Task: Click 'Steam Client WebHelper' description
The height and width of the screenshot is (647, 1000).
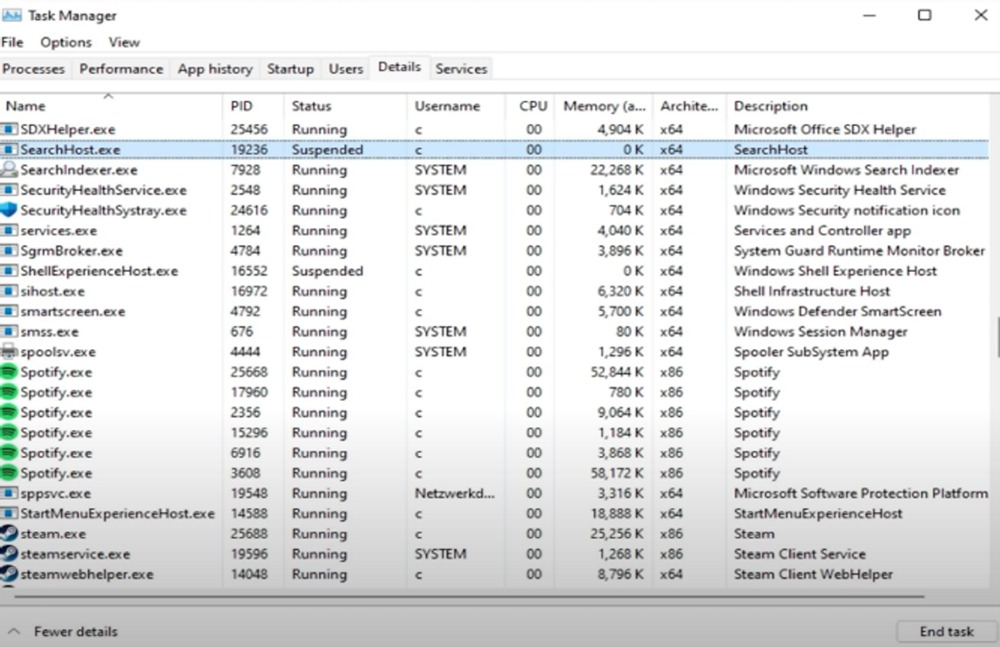Action: pyautogui.click(x=813, y=574)
